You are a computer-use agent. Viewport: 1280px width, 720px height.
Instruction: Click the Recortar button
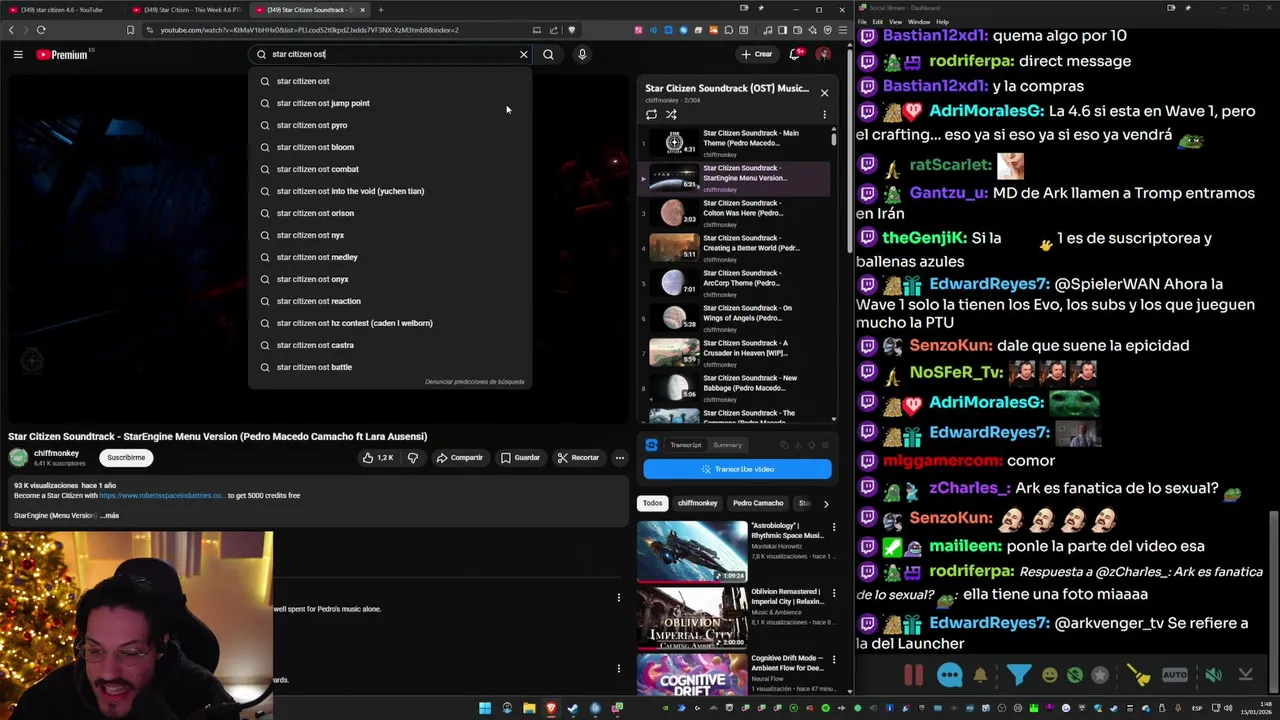579,458
